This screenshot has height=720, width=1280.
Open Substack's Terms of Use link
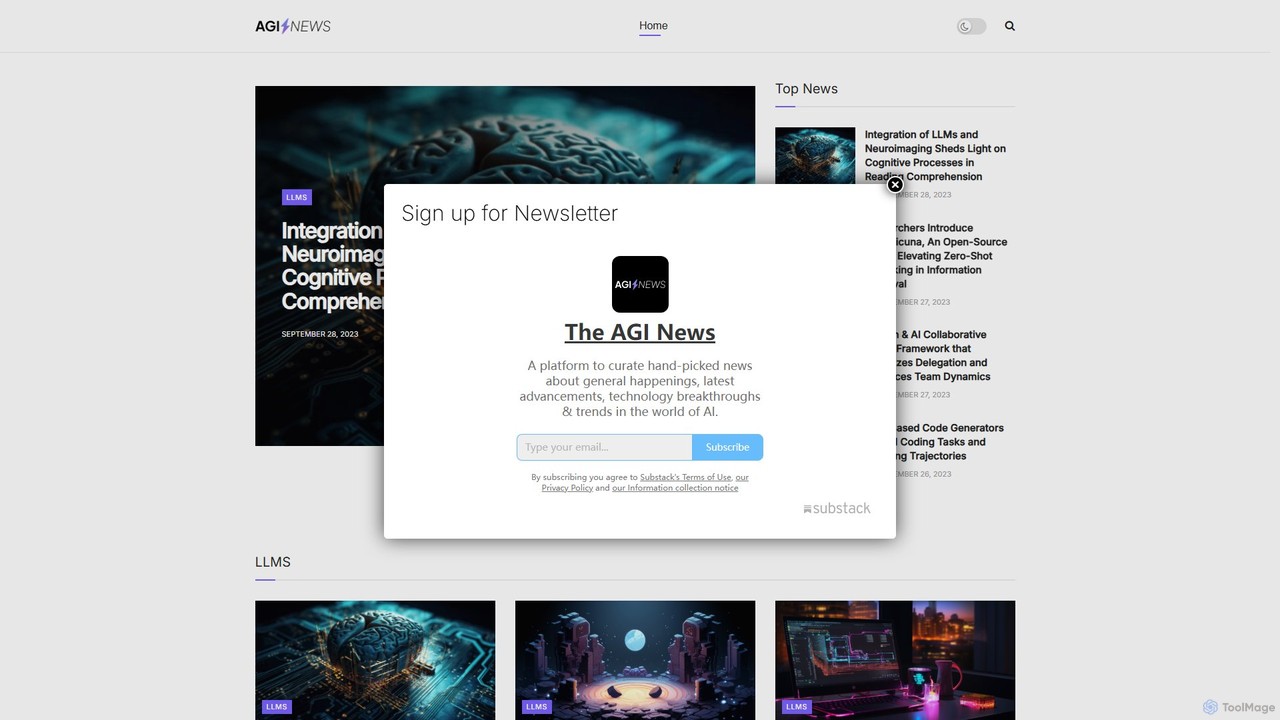[686, 477]
